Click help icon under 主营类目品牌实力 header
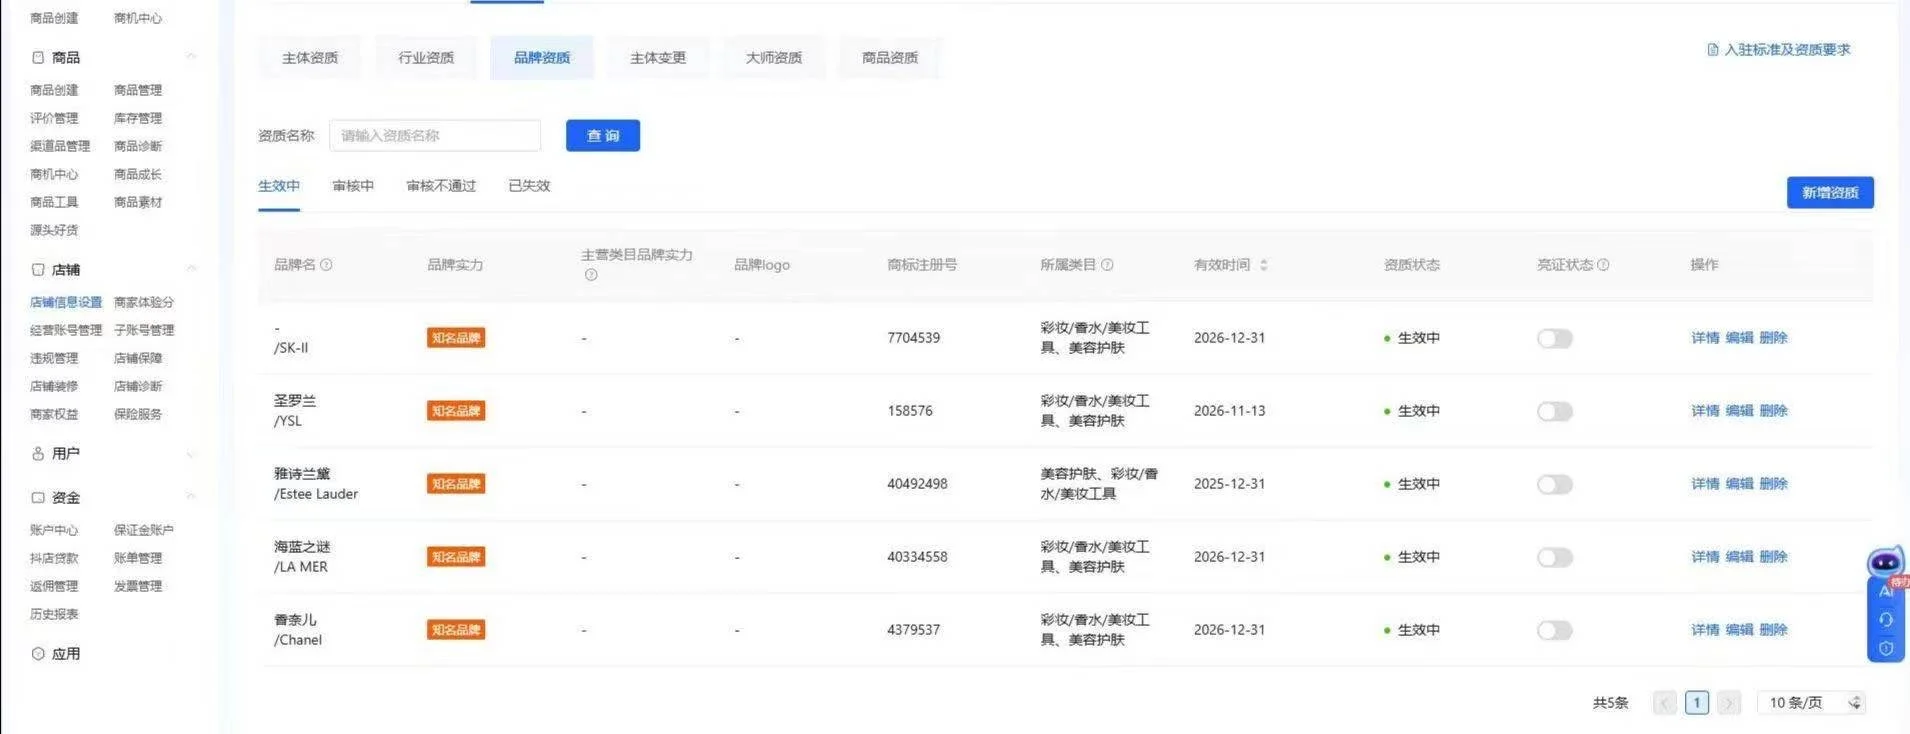The width and height of the screenshot is (1910, 734). pyautogui.click(x=591, y=275)
